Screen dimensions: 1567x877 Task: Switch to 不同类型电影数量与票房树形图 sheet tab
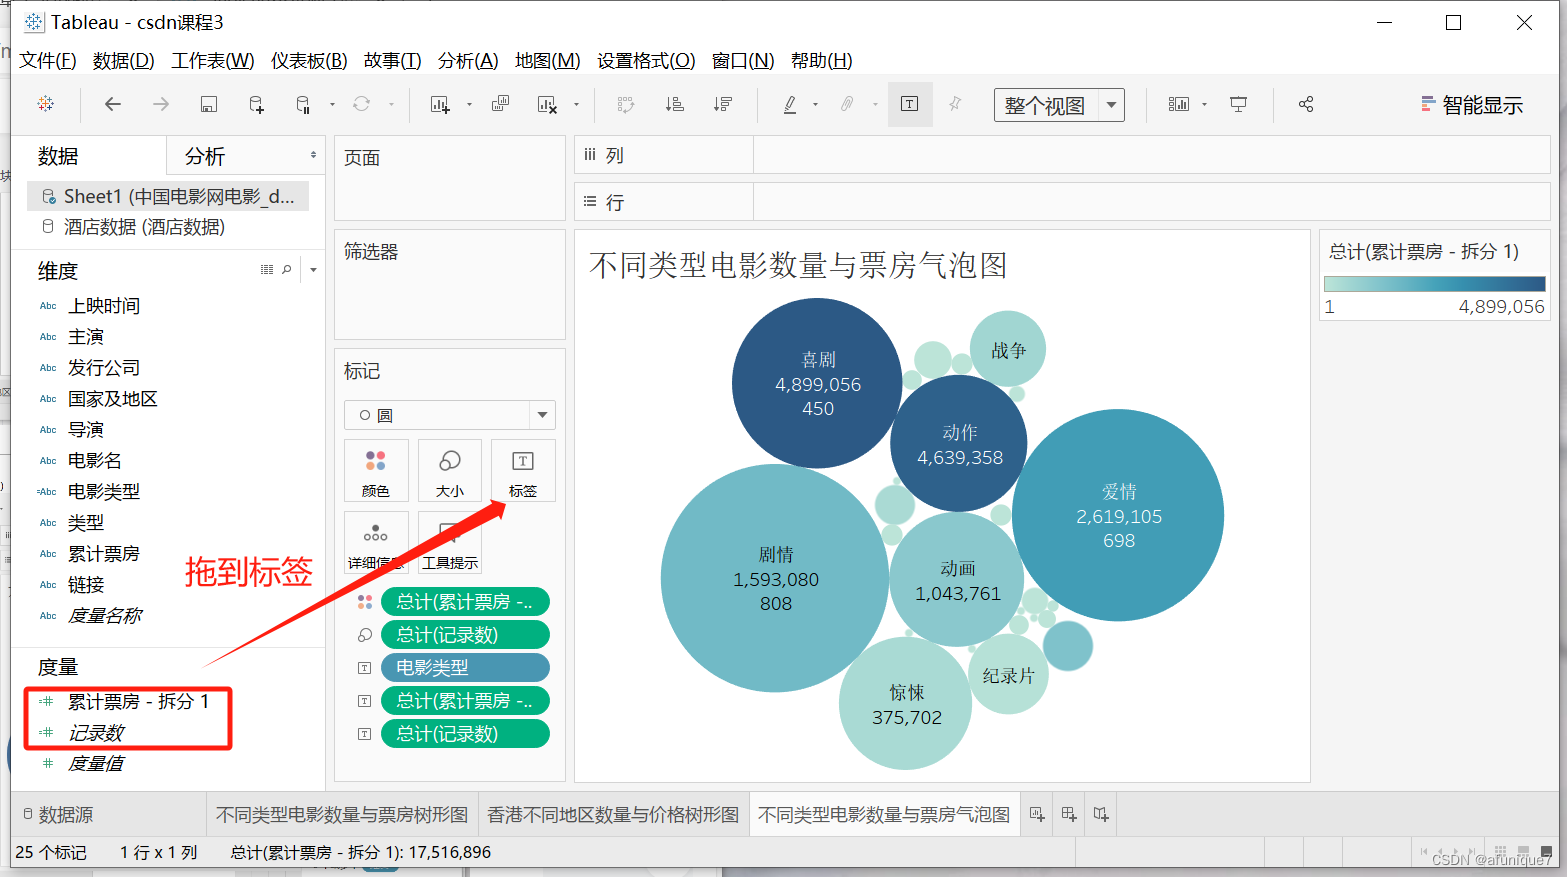342,815
